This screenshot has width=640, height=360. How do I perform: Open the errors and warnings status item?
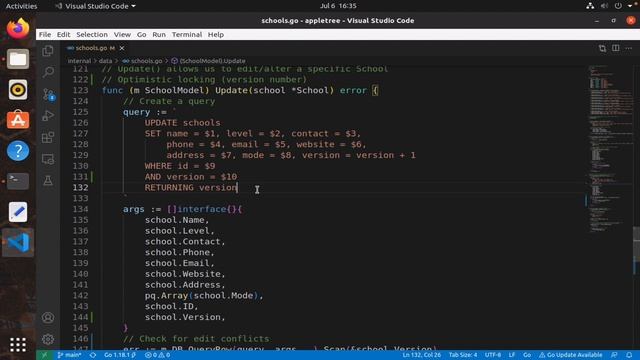[x=157, y=355]
